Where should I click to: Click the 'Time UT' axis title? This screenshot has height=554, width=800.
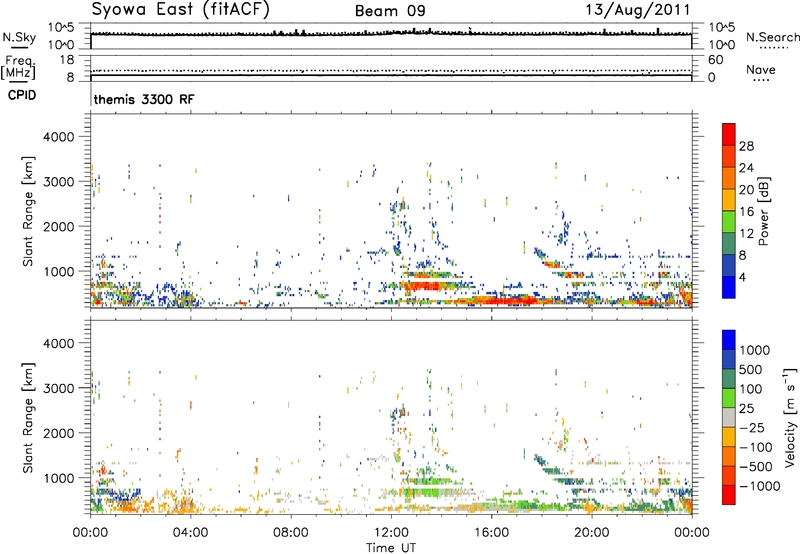[391, 548]
